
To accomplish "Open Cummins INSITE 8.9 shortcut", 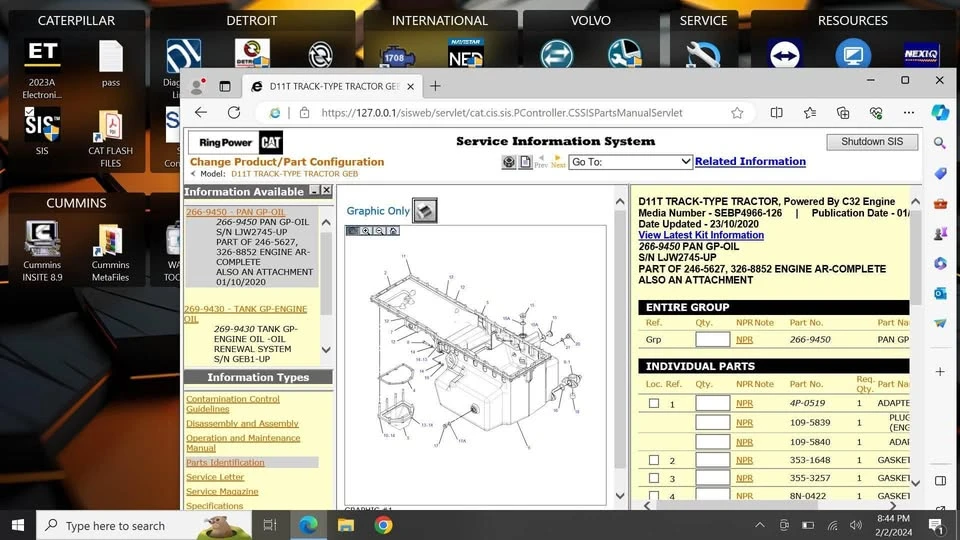I will click(x=42, y=251).
